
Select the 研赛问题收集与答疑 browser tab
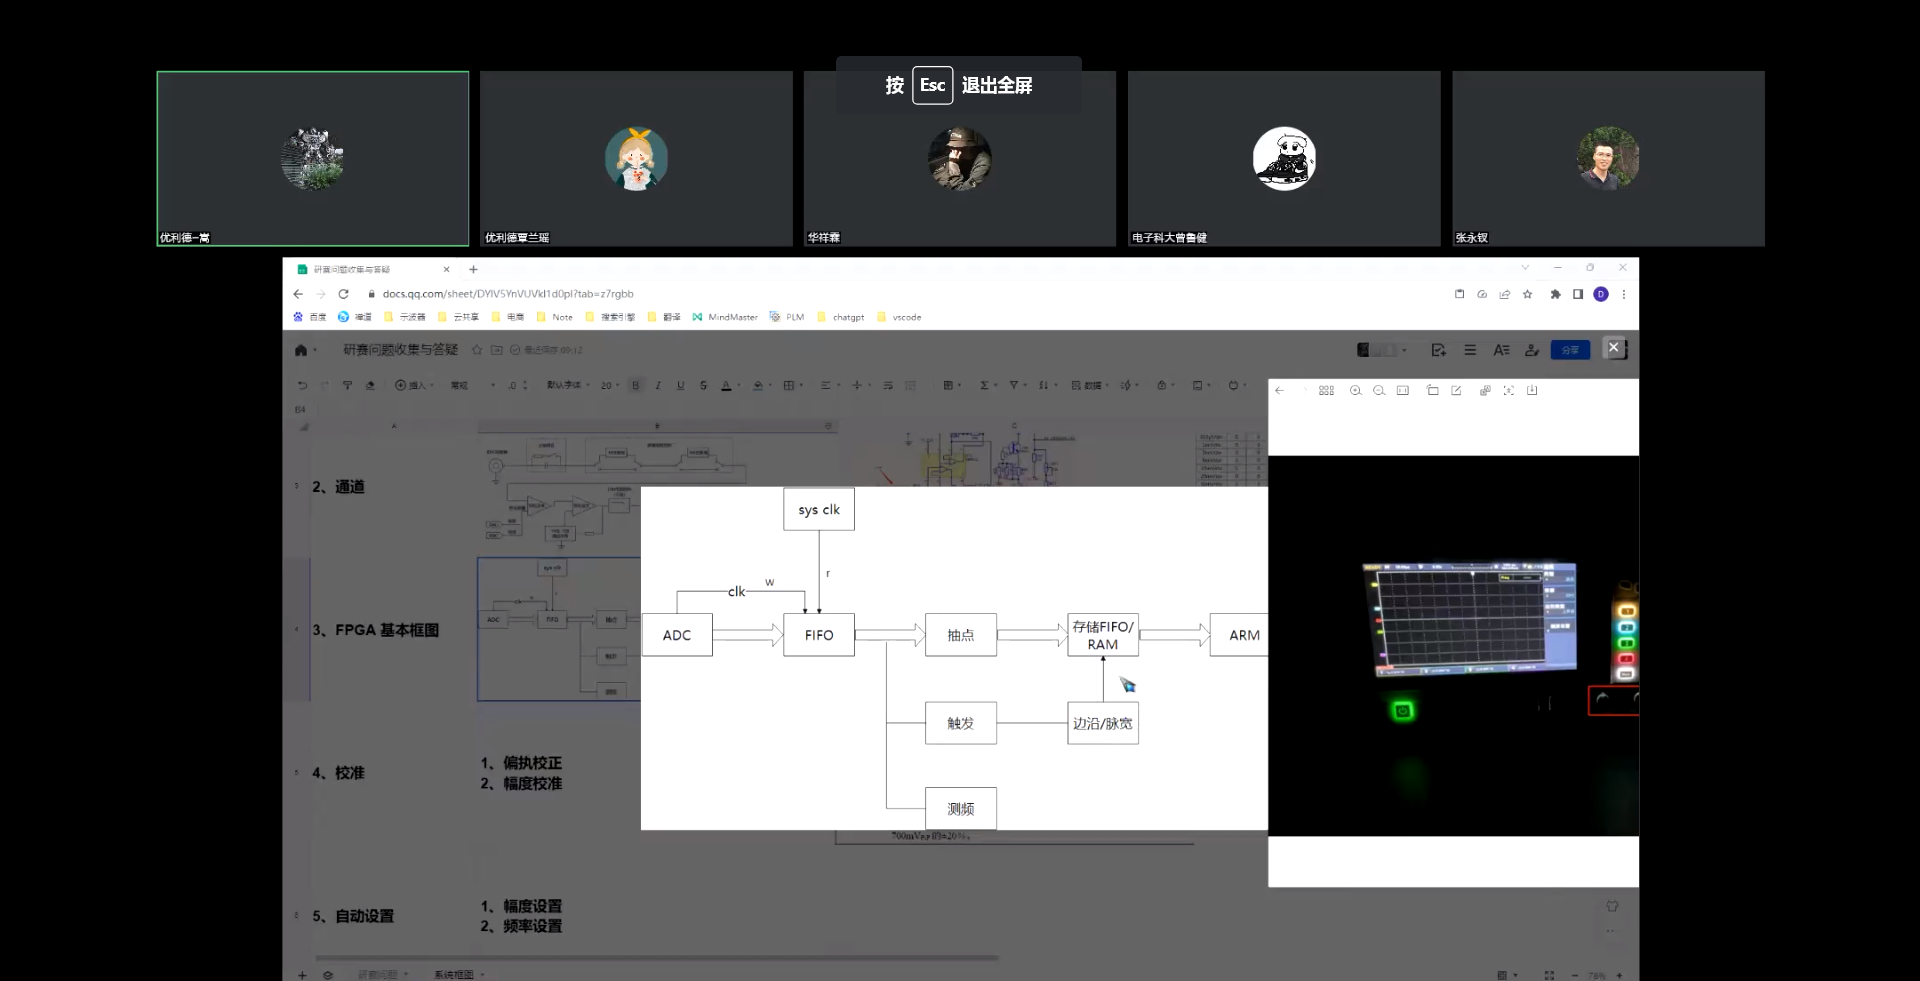coord(373,269)
